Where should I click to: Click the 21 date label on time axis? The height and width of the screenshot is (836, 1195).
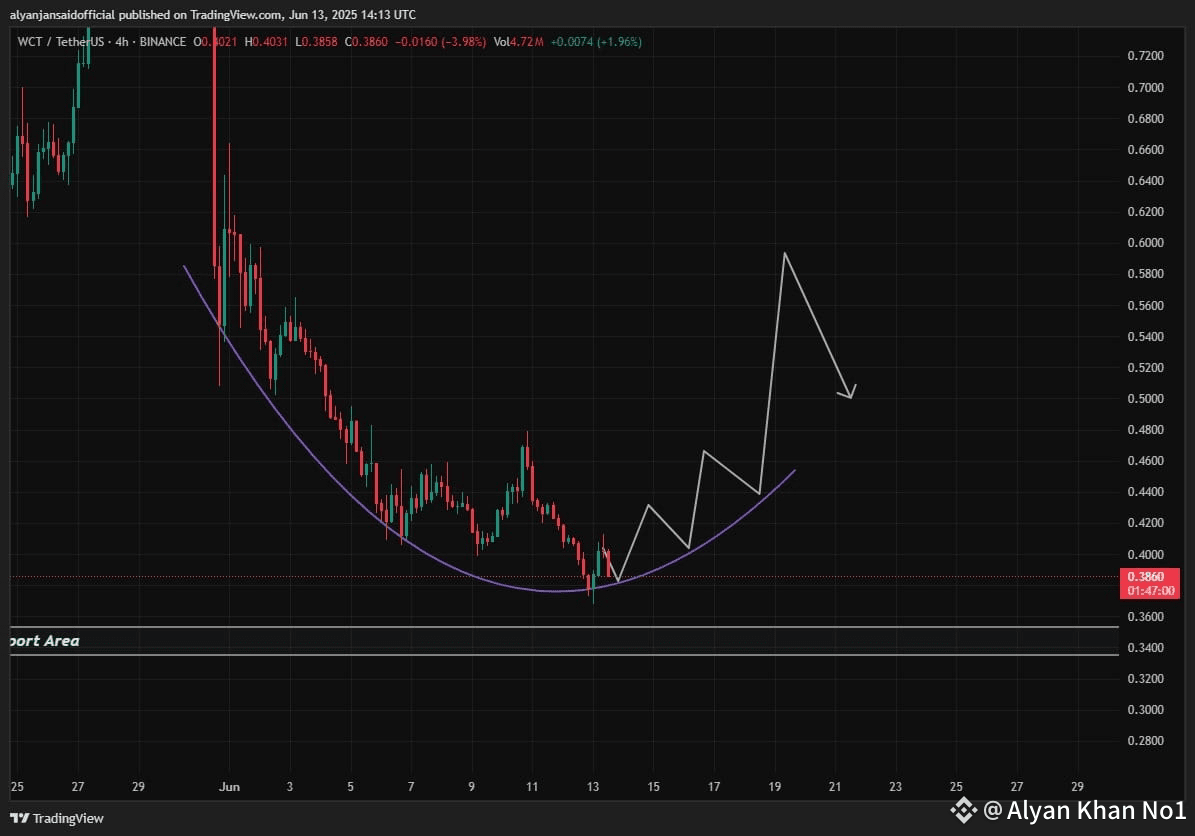point(835,786)
